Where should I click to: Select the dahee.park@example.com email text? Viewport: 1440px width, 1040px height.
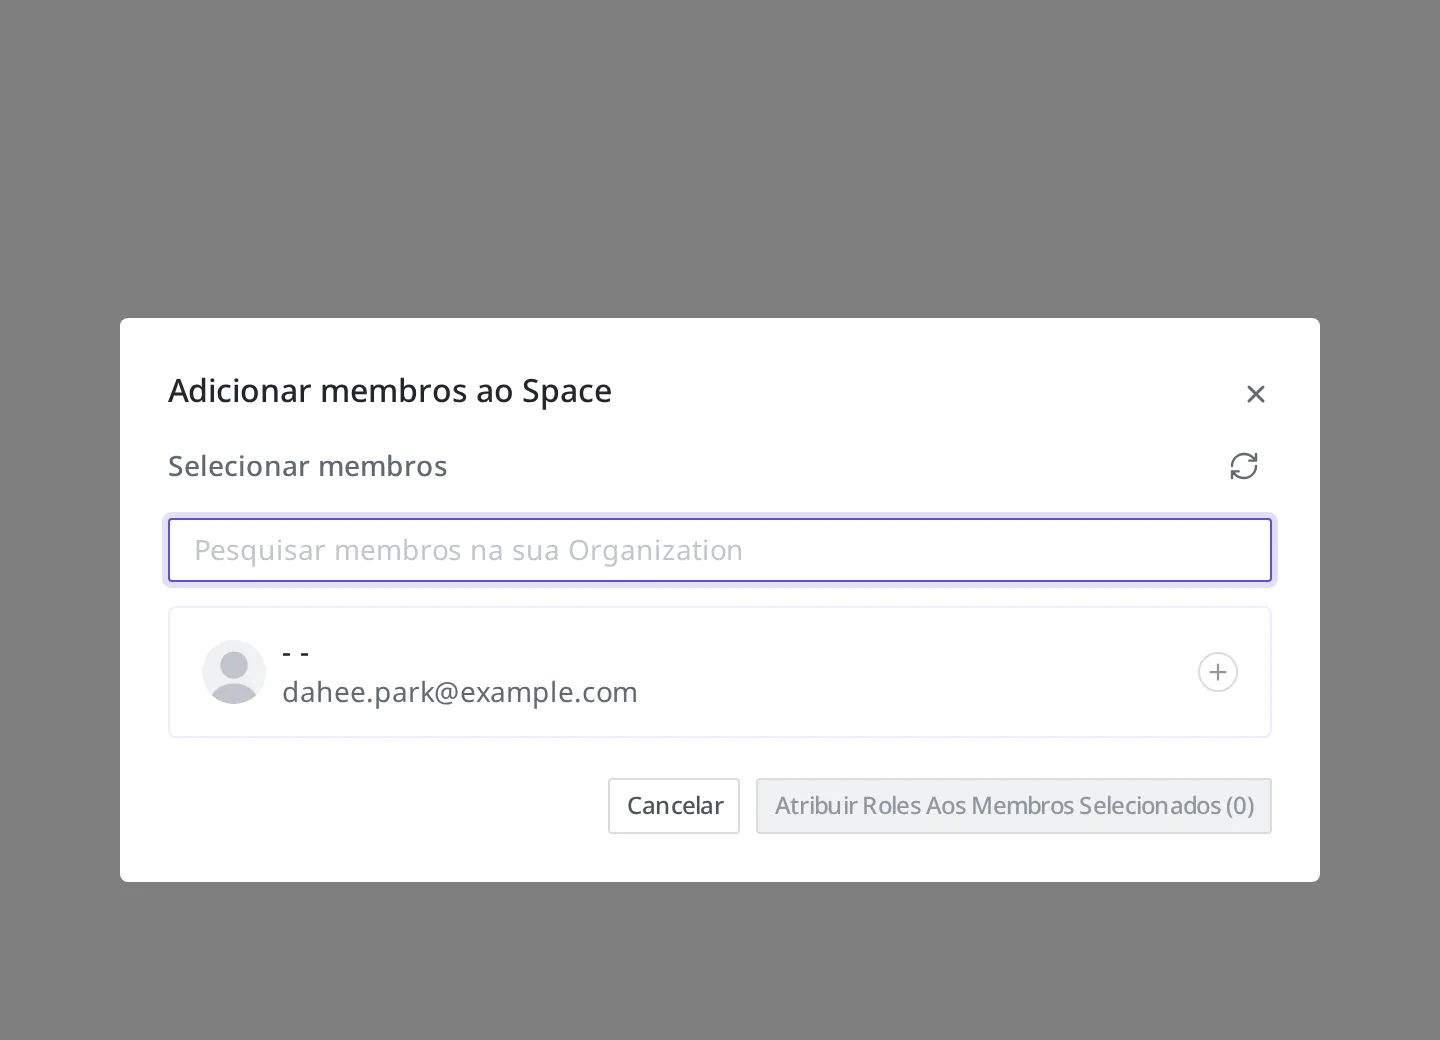point(460,692)
